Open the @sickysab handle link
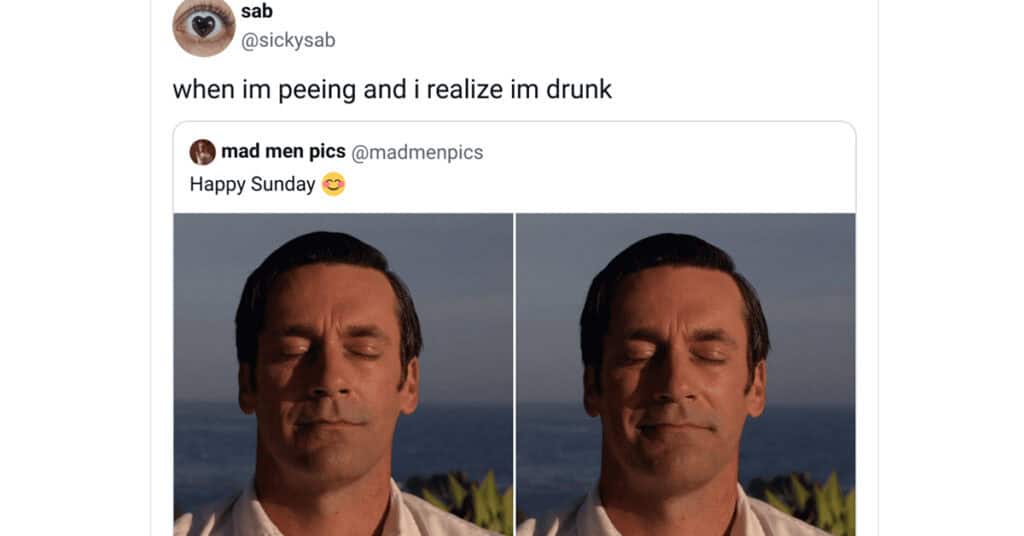Screen dimensions: 1024x536 tap(288, 40)
